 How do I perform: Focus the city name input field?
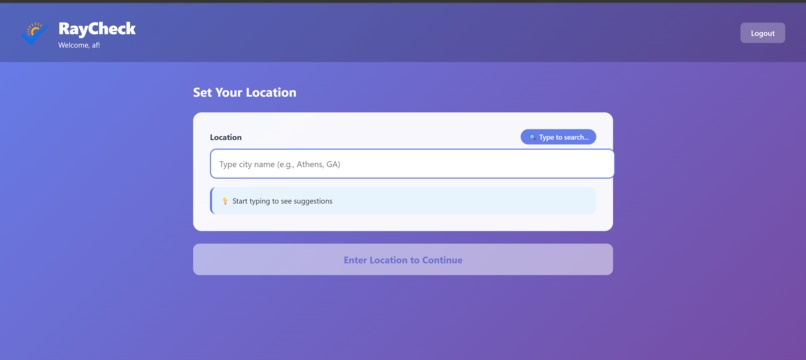412,164
